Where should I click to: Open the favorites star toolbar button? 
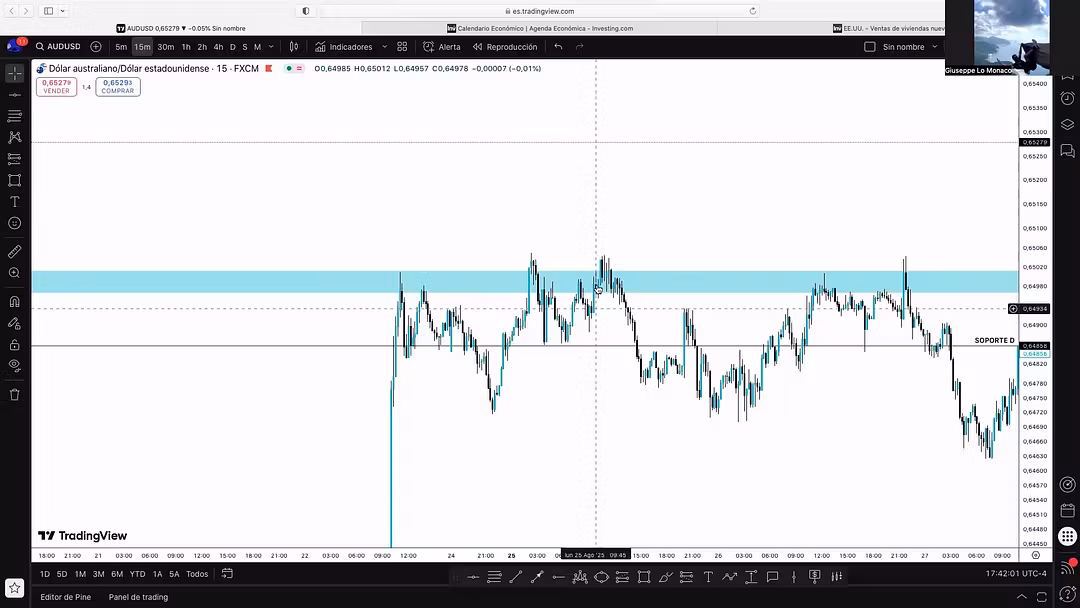pyautogui.click(x=14, y=588)
